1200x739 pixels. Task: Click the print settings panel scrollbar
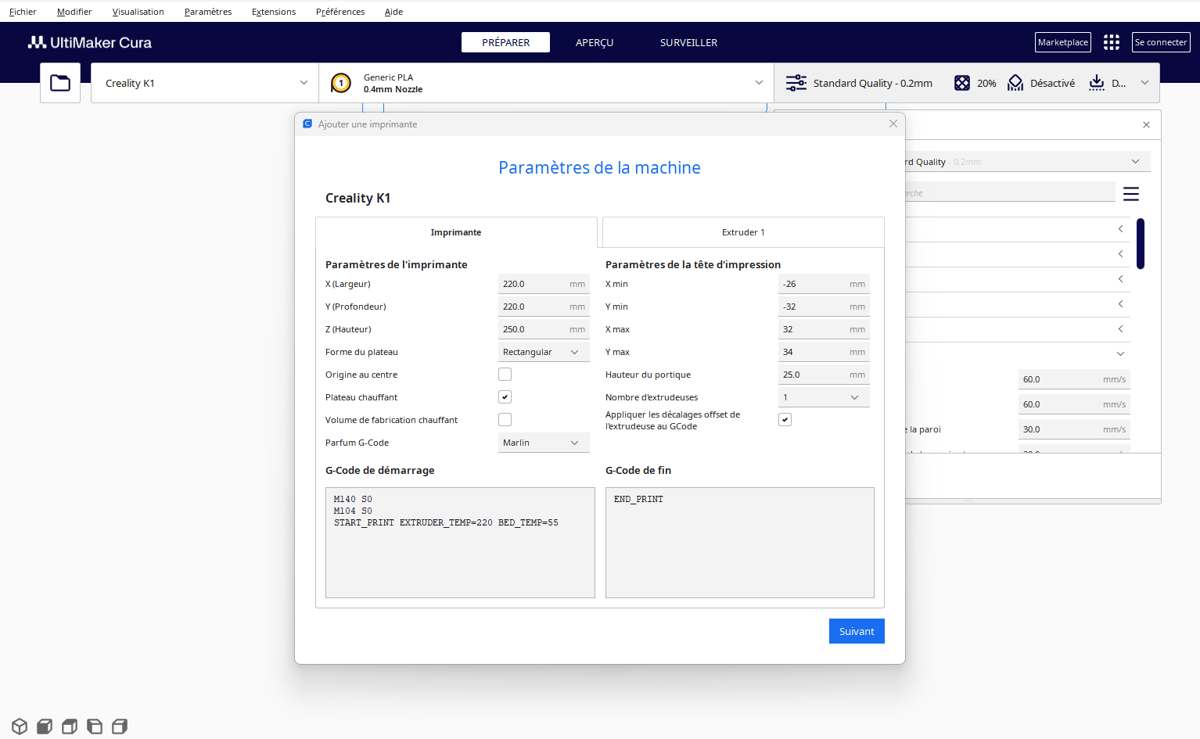pos(1141,244)
